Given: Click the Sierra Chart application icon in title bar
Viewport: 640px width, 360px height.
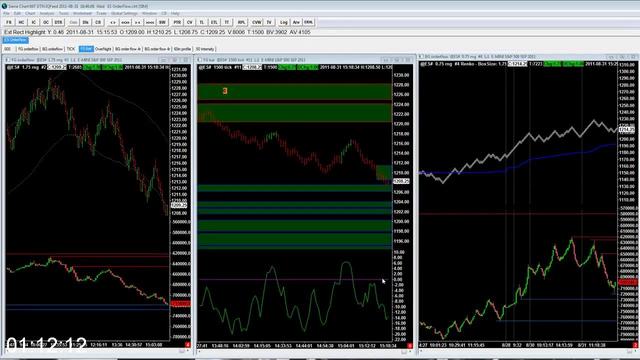Looking at the screenshot, I should pyautogui.click(x=4, y=6).
